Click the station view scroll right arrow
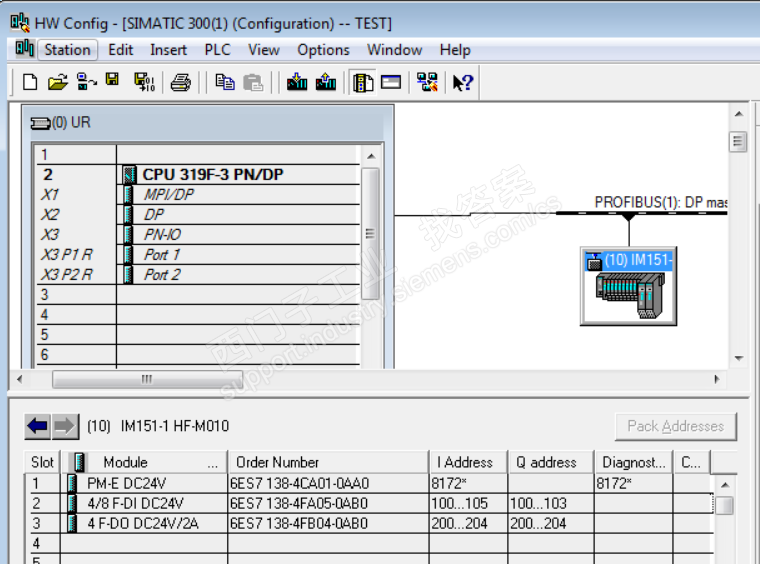 click(x=717, y=379)
